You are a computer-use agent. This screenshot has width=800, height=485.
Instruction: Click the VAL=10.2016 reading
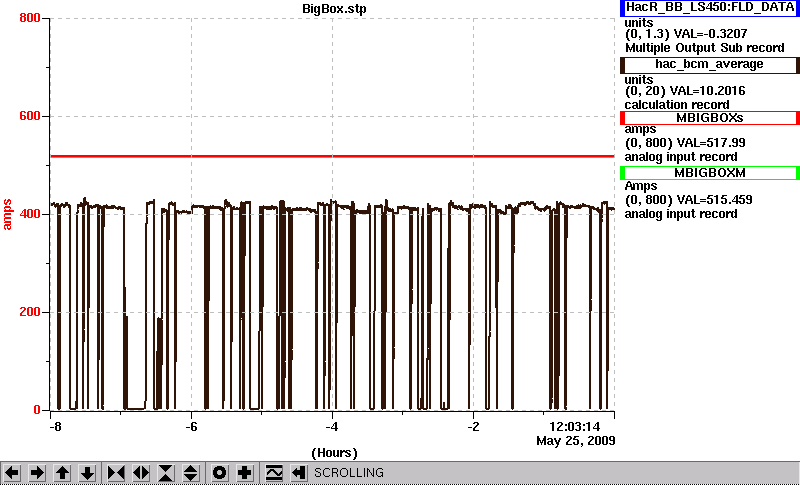pyautogui.click(x=710, y=91)
